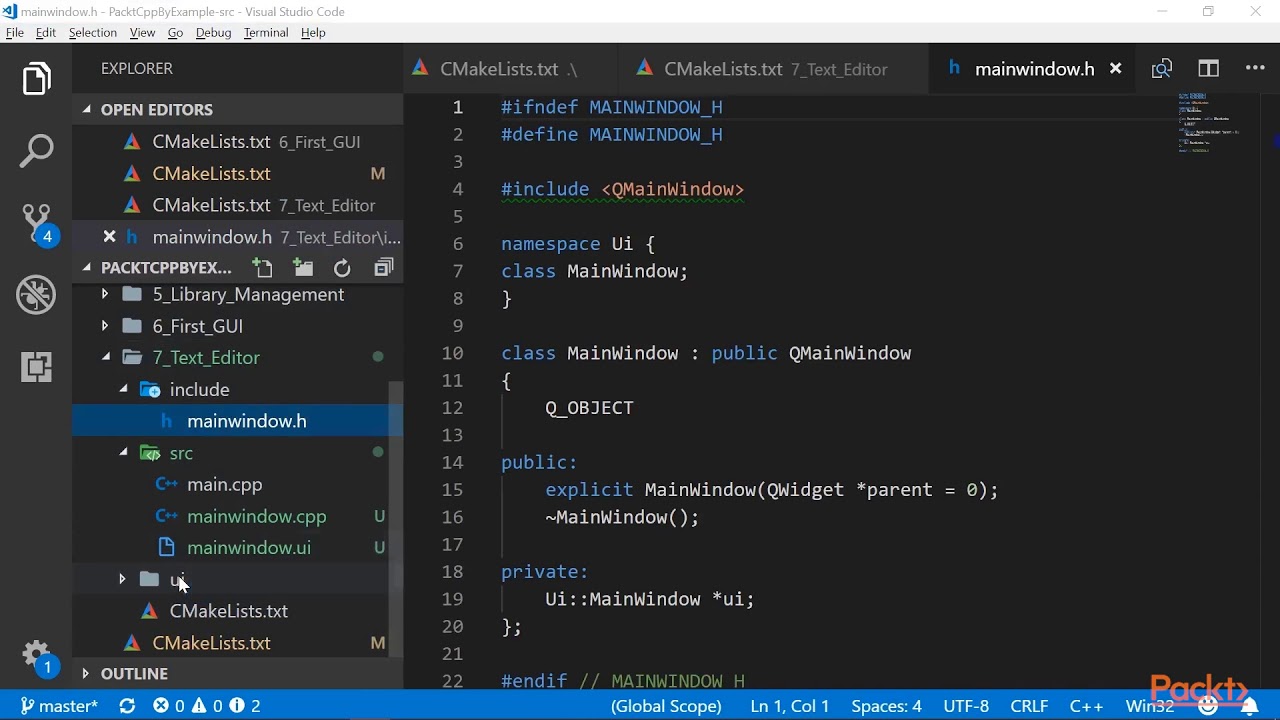Collapse the include folder
Image resolution: width=1280 pixels, height=720 pixels.
[123, 389]
